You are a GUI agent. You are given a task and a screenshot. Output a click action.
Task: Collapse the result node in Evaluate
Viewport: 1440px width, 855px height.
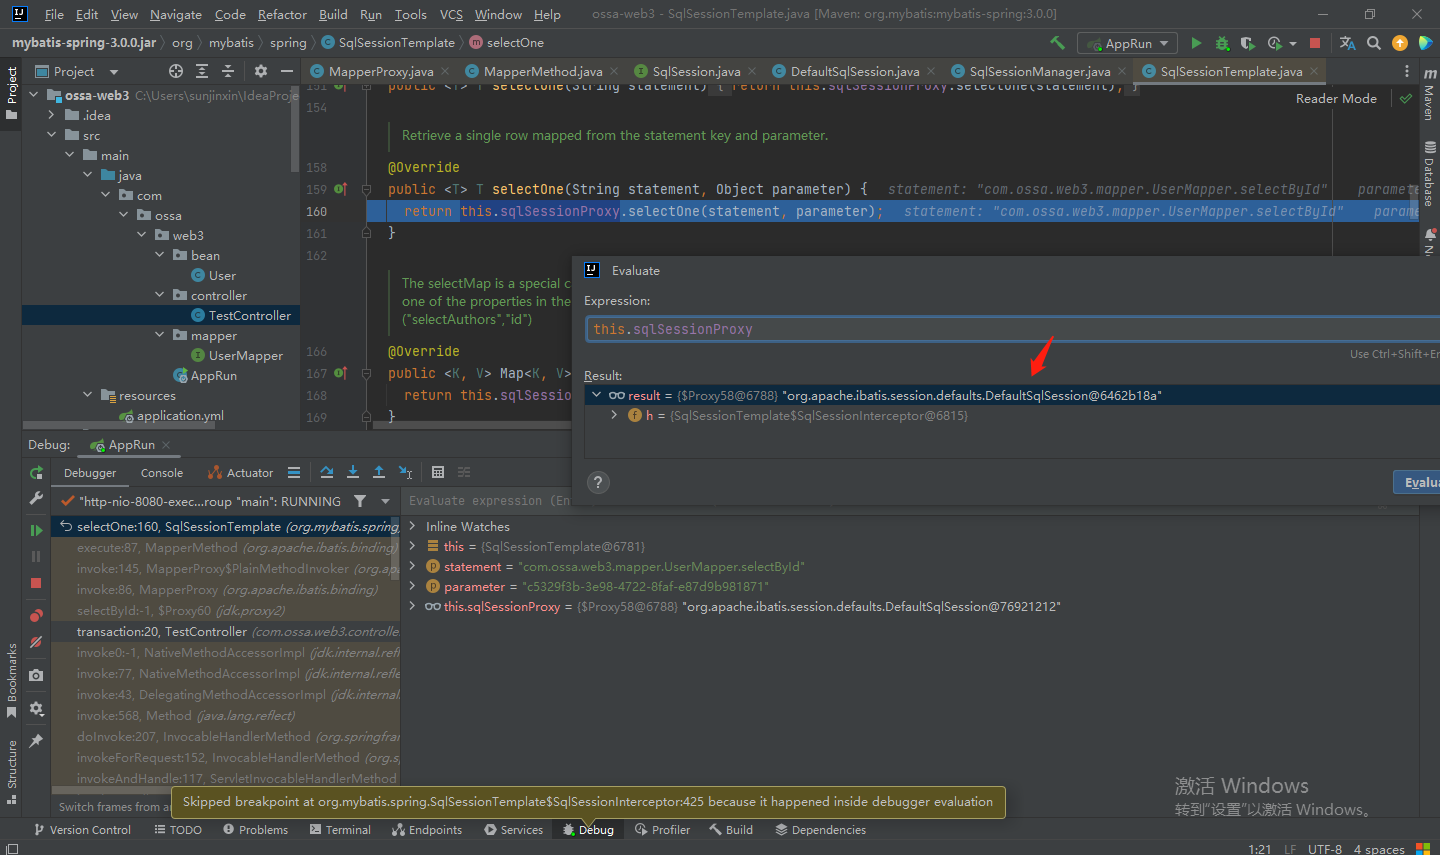point(597,395)
